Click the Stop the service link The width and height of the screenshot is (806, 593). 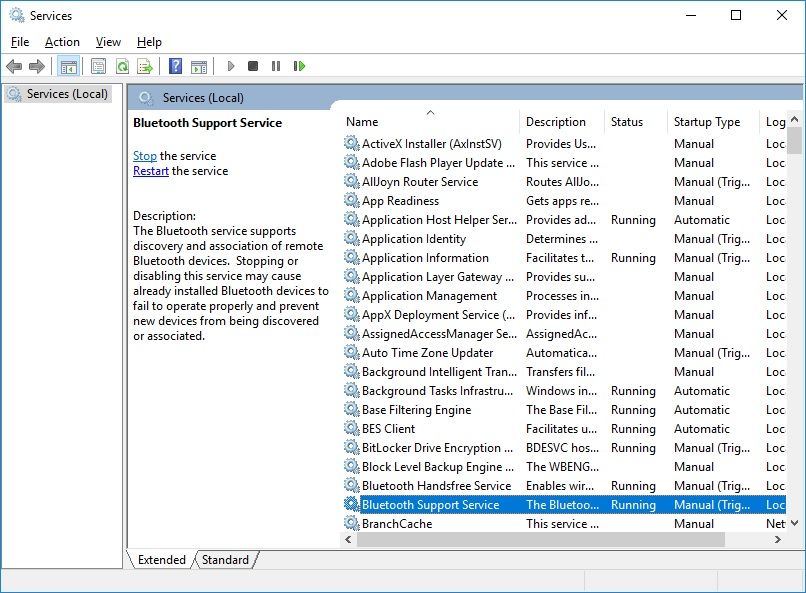click(145, 156)
